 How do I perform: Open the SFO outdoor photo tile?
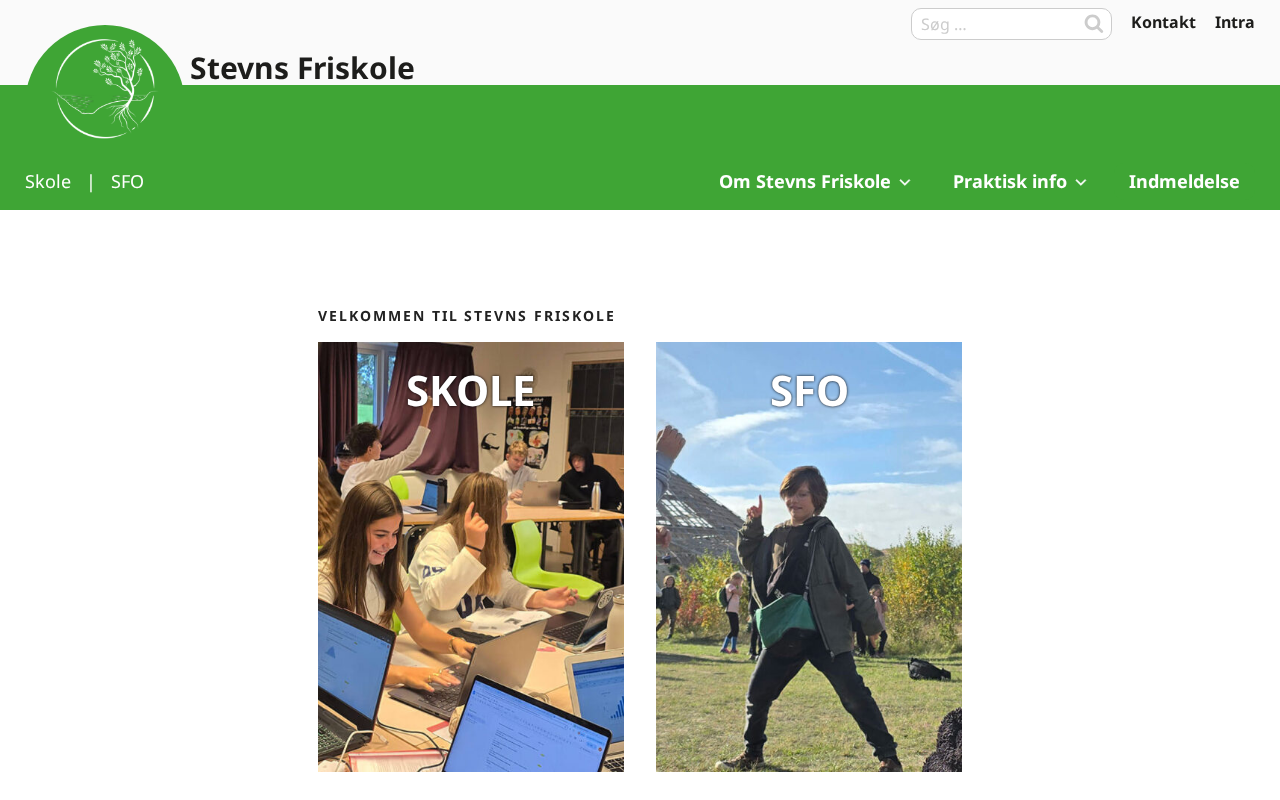[809, 557]
